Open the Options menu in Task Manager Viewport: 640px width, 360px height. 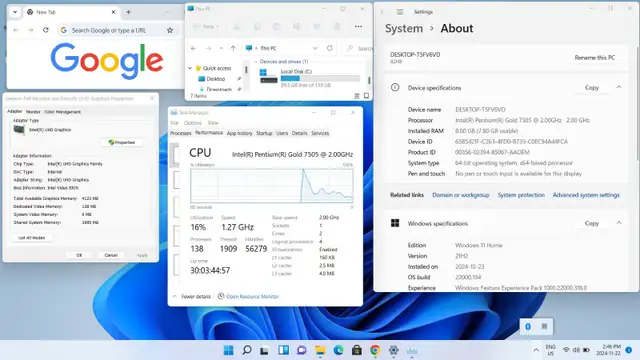coord(193,123)
